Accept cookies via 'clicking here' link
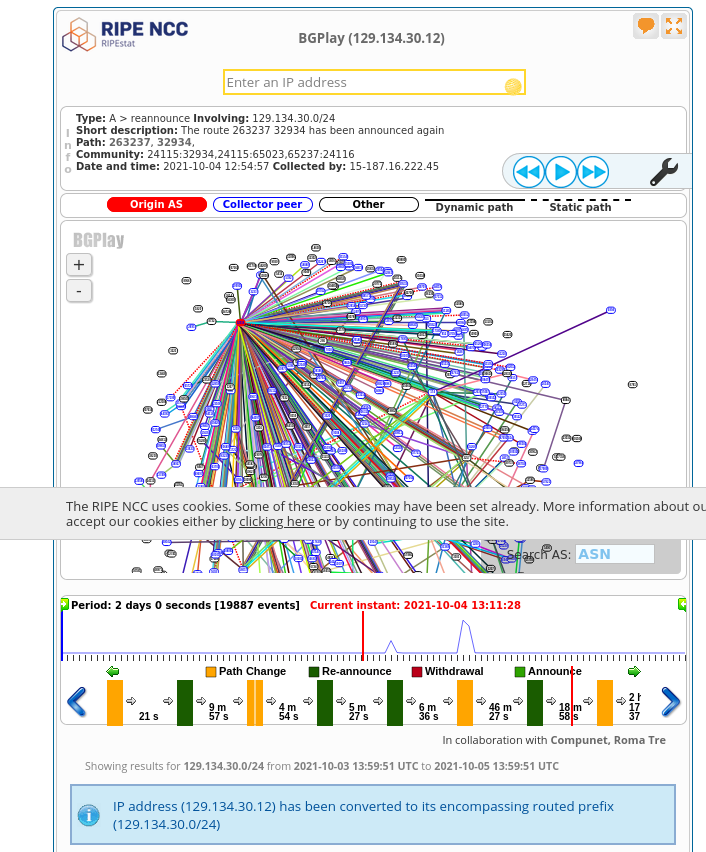The image size is (706, 852). [277, 521]
